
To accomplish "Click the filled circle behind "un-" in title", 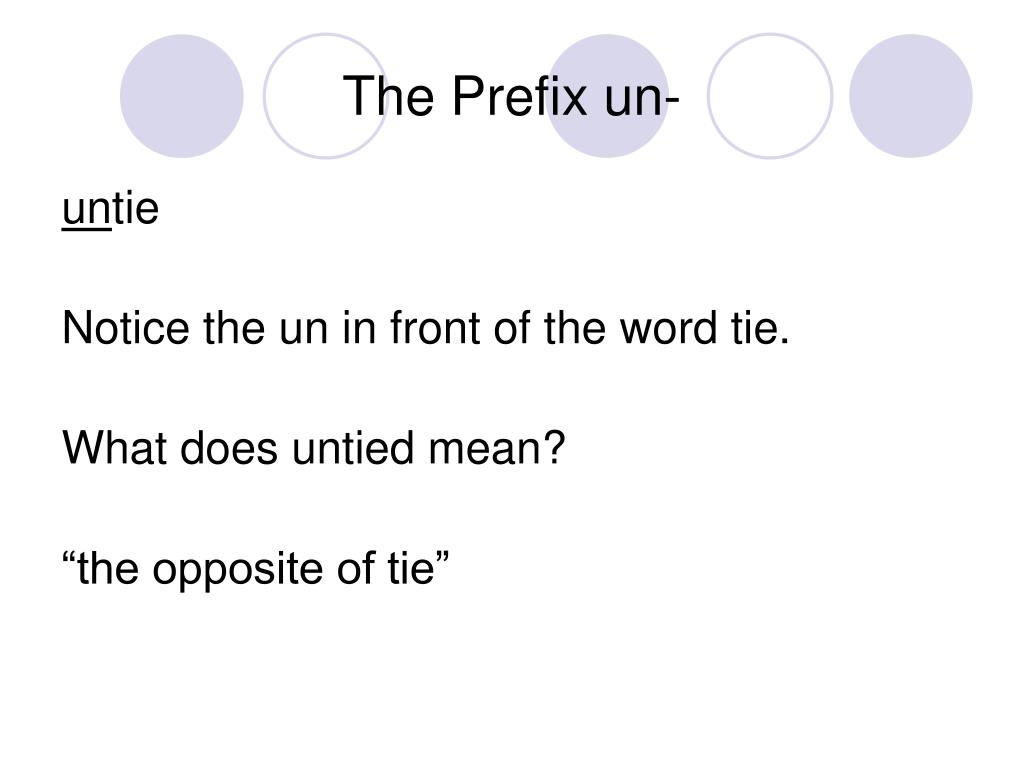I will coord(607,96).
